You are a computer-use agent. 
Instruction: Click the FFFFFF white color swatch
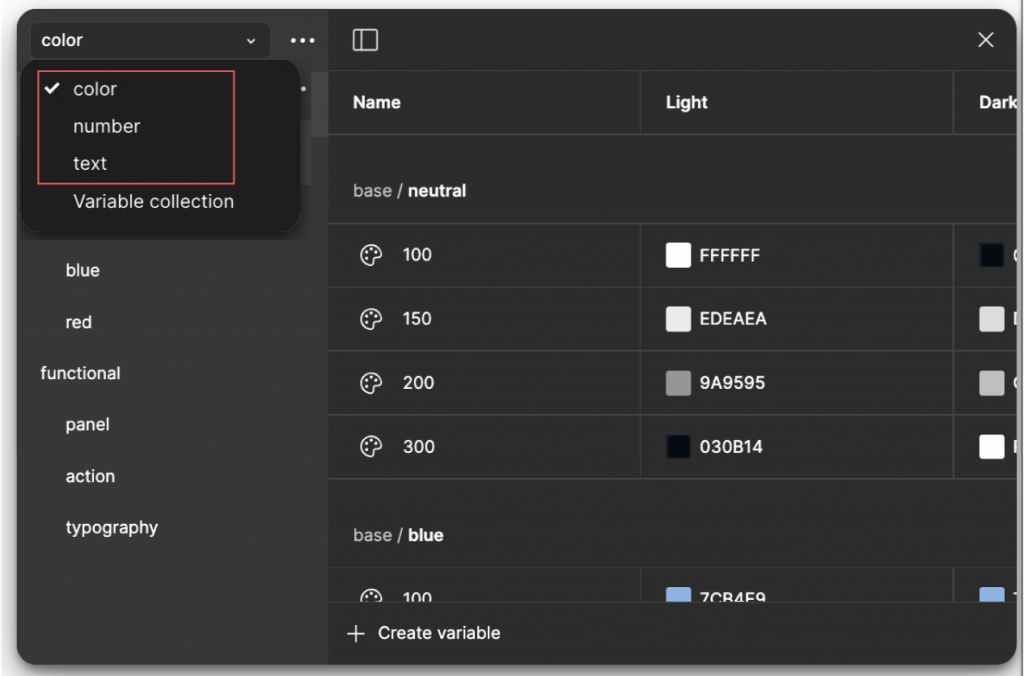(678, 255)
